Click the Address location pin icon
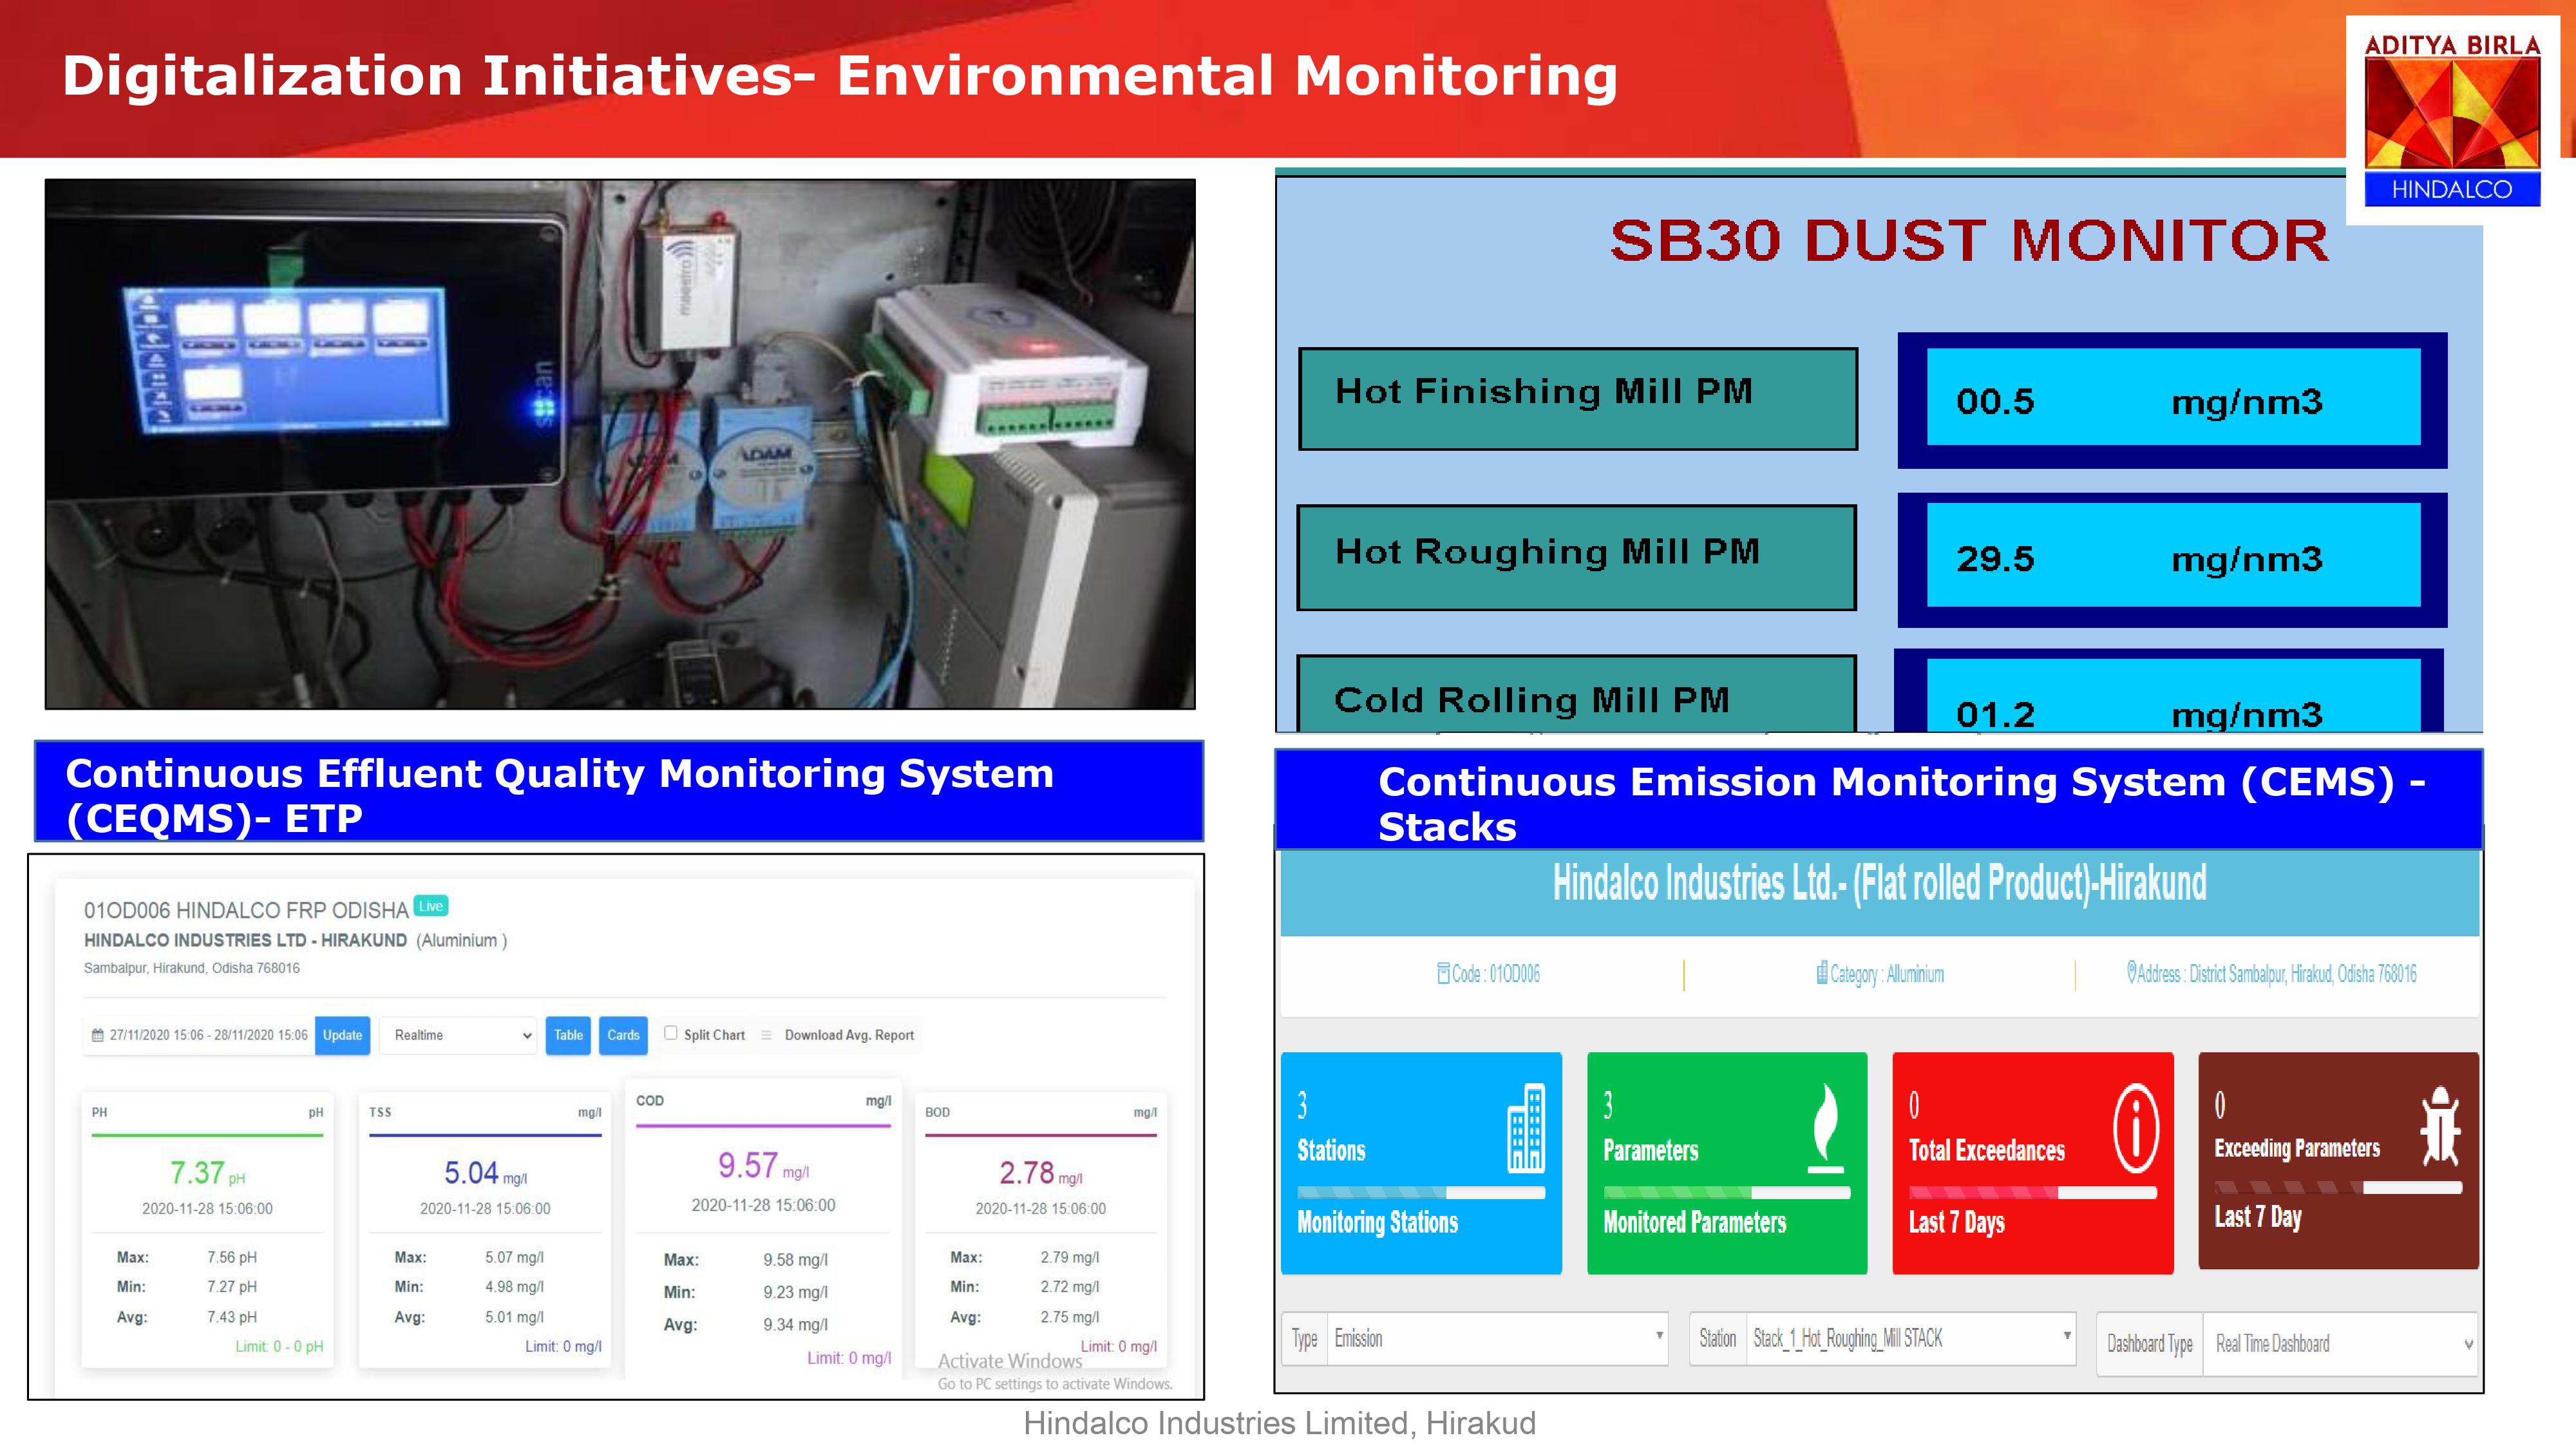Image resolution: width=2576 pixels, height=1449 pixels. tap(2131, 971)
